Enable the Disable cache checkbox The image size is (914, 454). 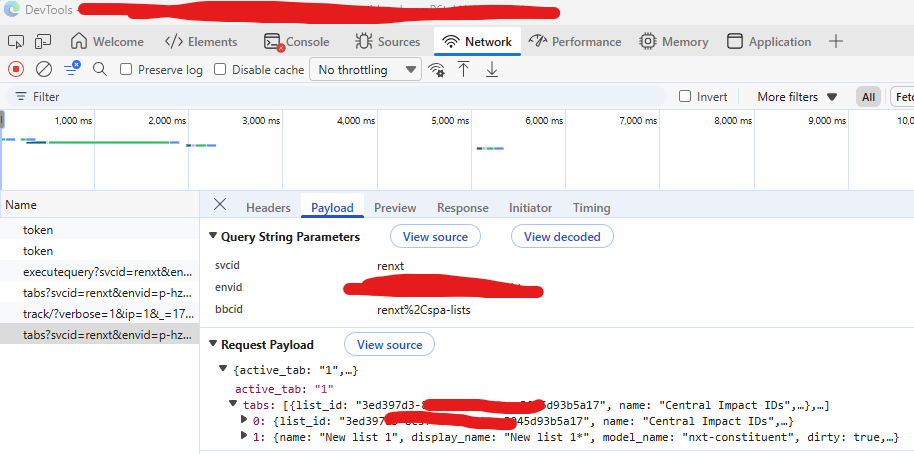point(220,70)
